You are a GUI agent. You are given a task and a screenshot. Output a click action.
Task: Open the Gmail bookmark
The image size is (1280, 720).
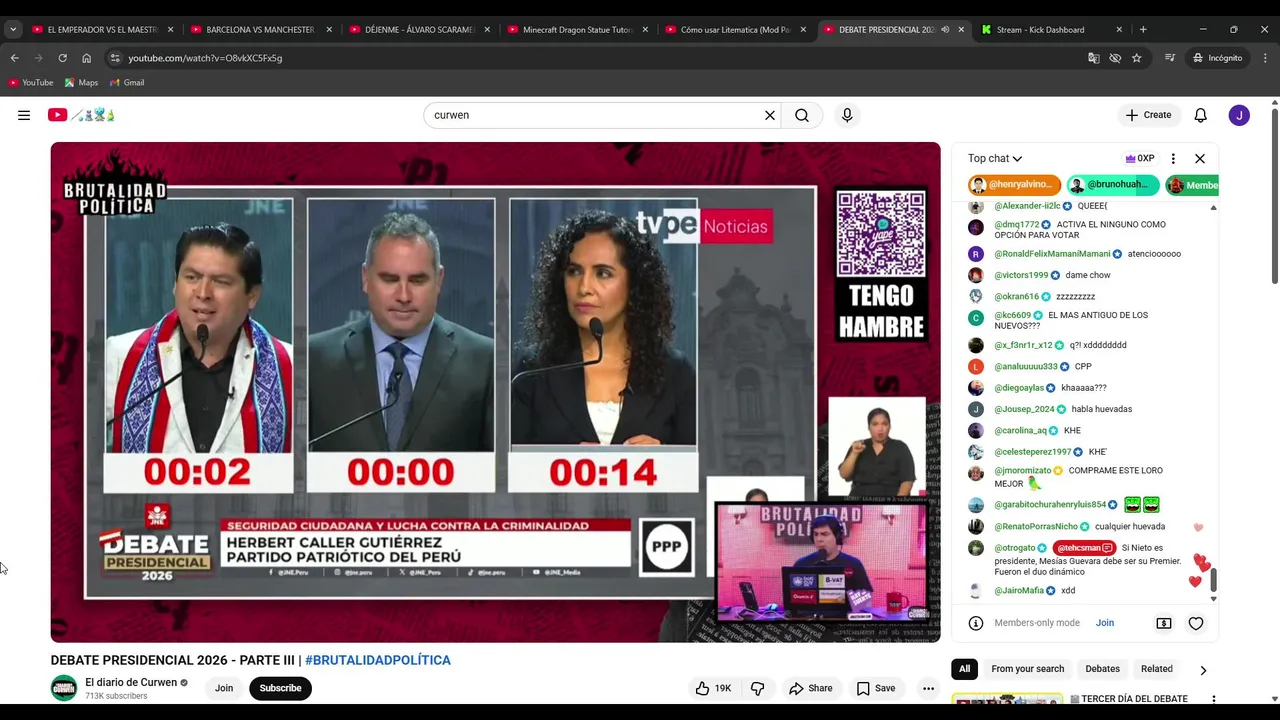pos(127,83)
